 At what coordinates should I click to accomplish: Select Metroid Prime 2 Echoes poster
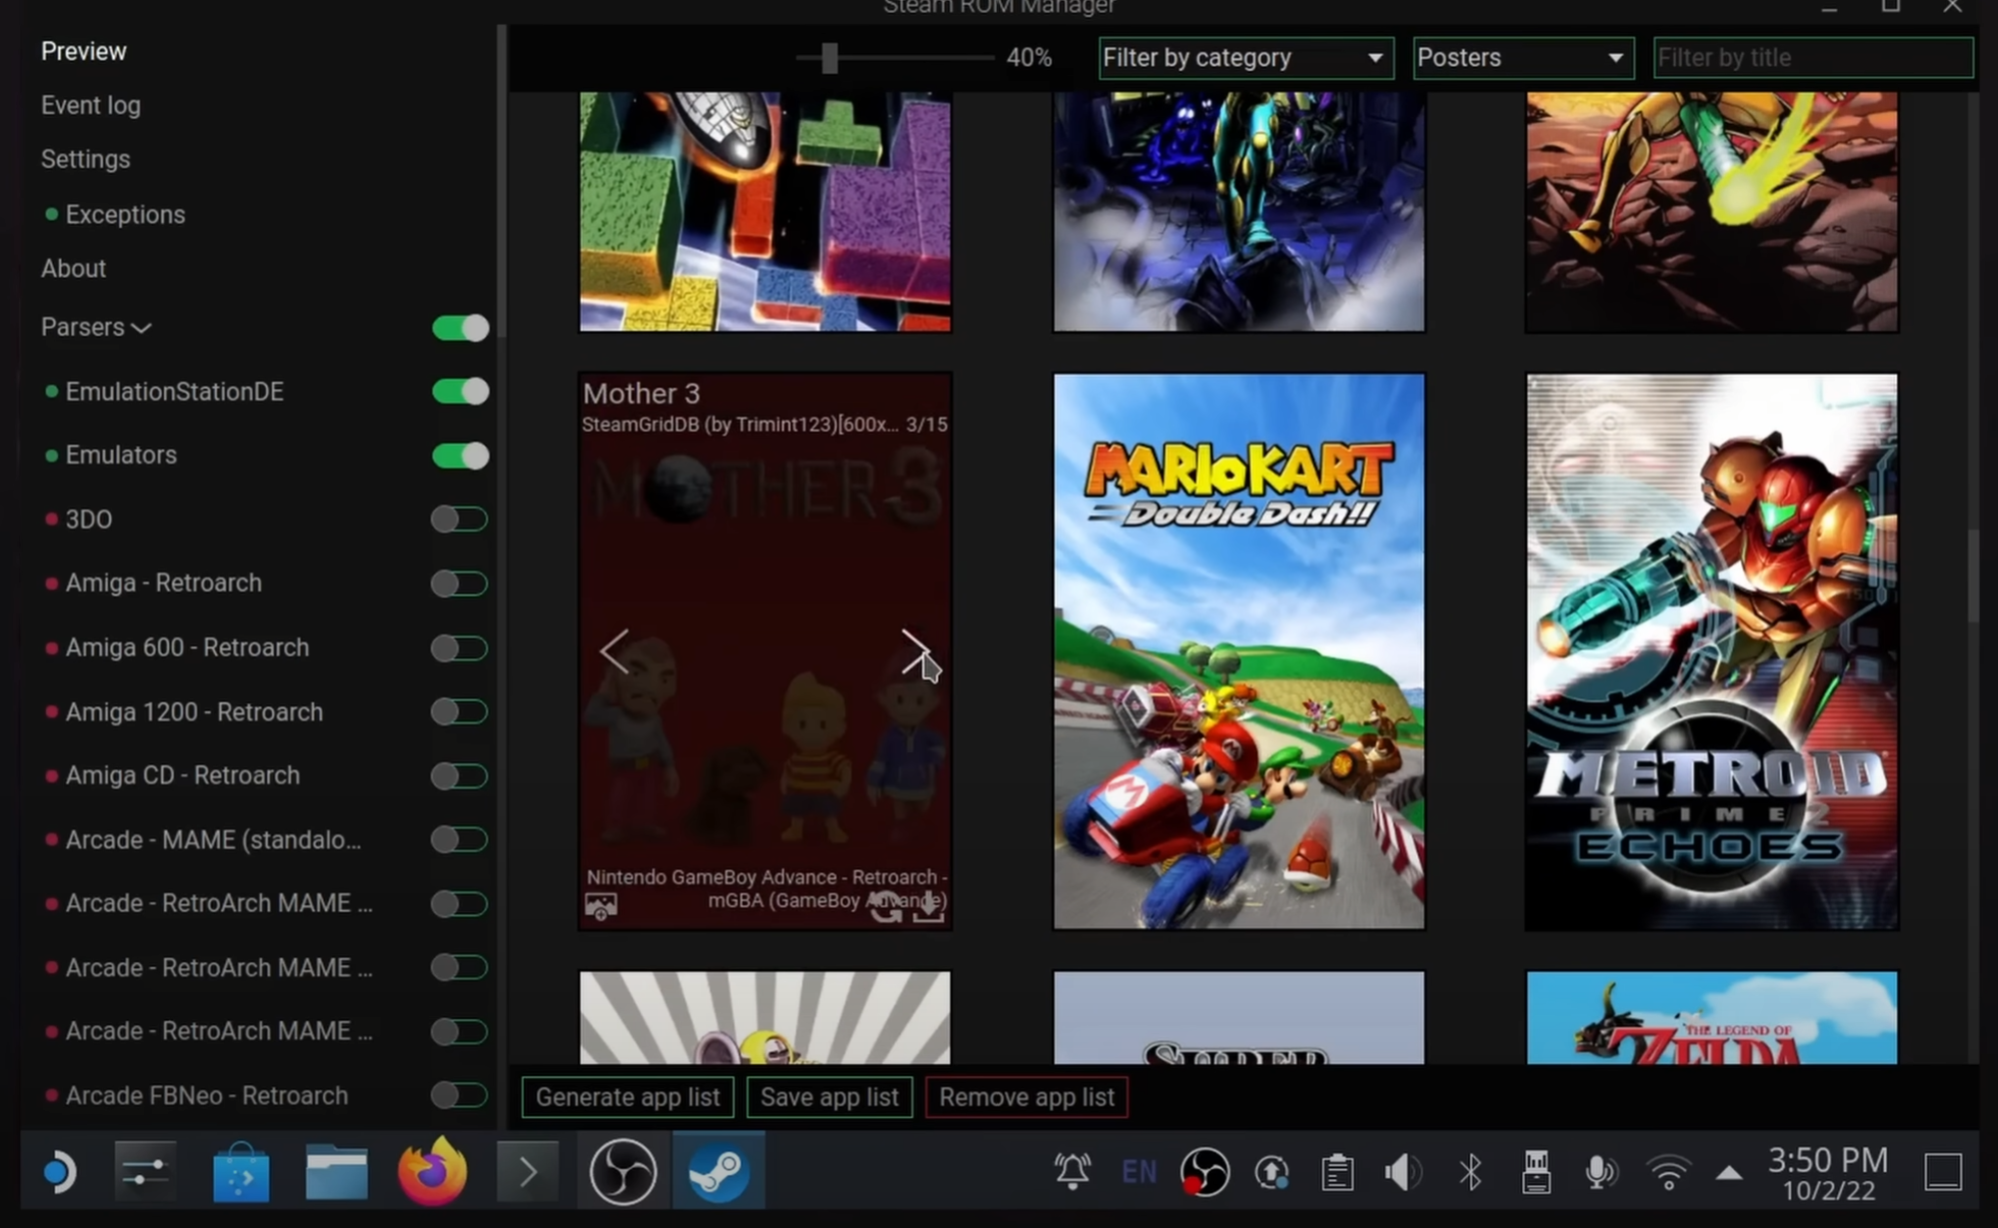(x=1711, y=651)
